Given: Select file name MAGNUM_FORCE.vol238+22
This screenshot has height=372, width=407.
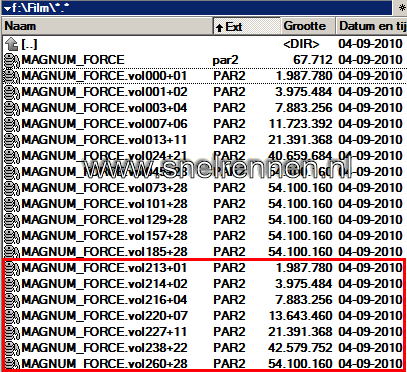Looking at the screenshot, I should 104,348.
